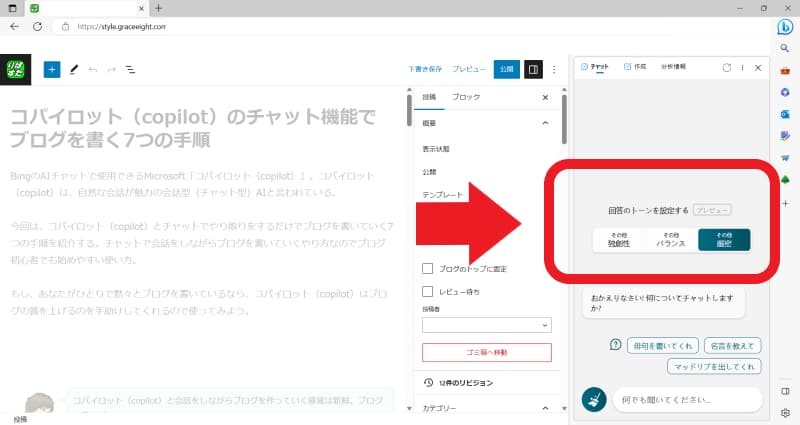The image size is (800, 425).
Task: Undo the last editor change
Action: 93,69
